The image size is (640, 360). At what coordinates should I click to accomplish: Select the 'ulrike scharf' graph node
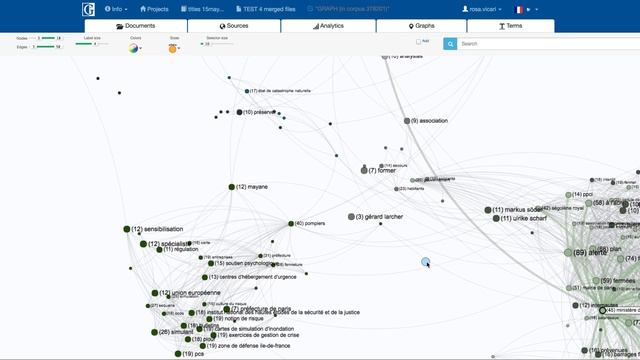(x=496, y=218)
